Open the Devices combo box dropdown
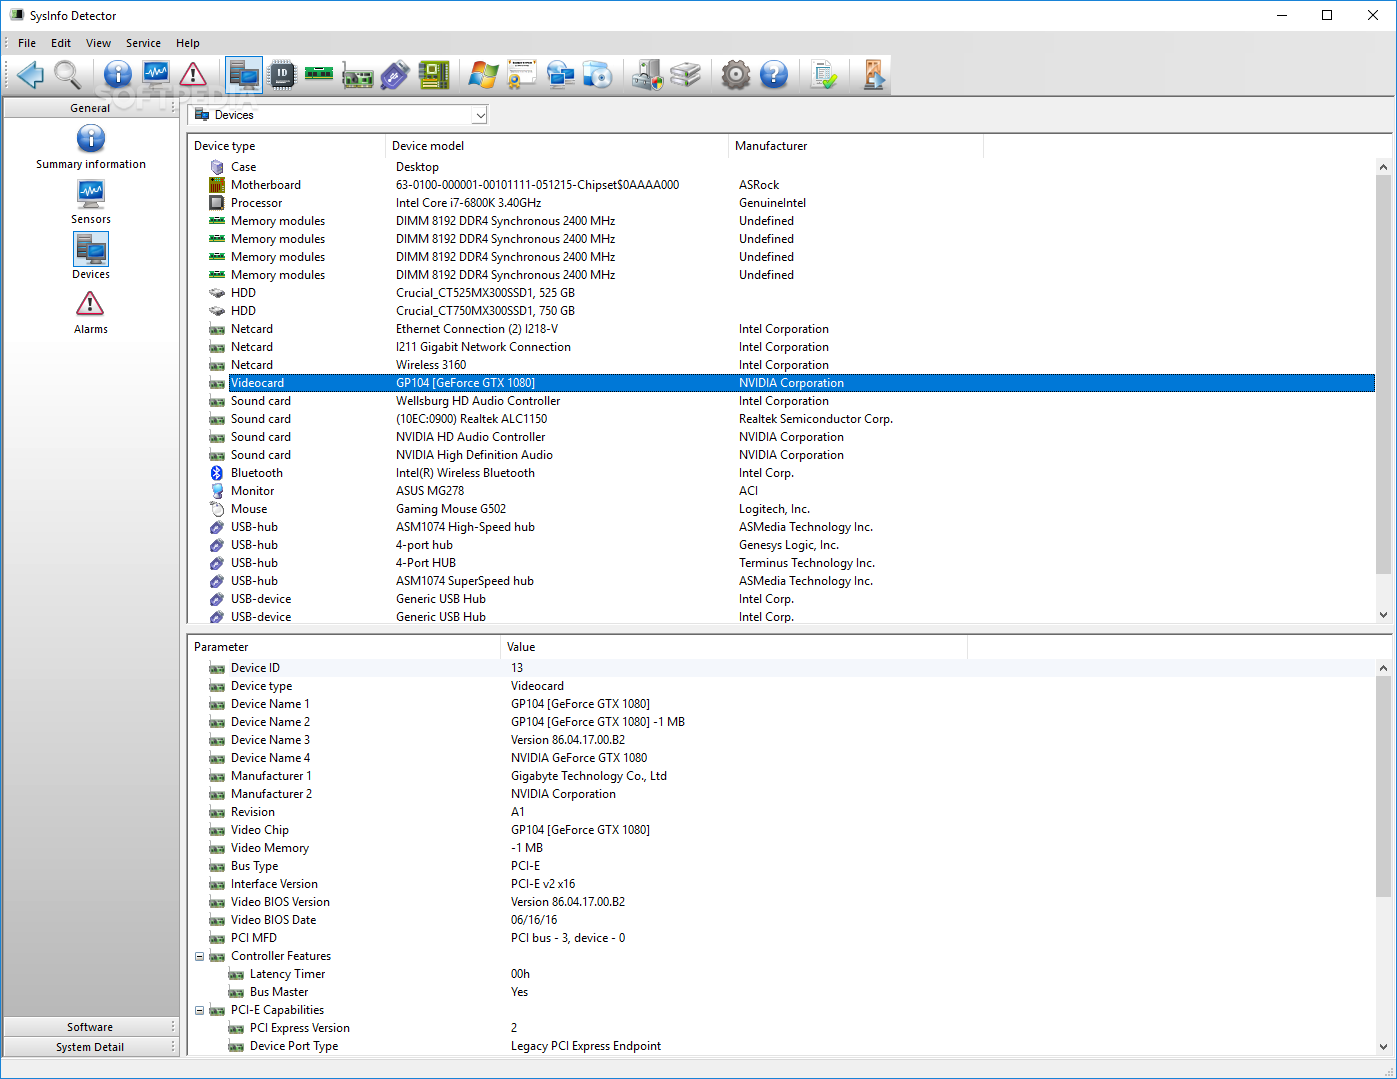This screenshot has width=1397, height=1079. (x=480, y=115)
